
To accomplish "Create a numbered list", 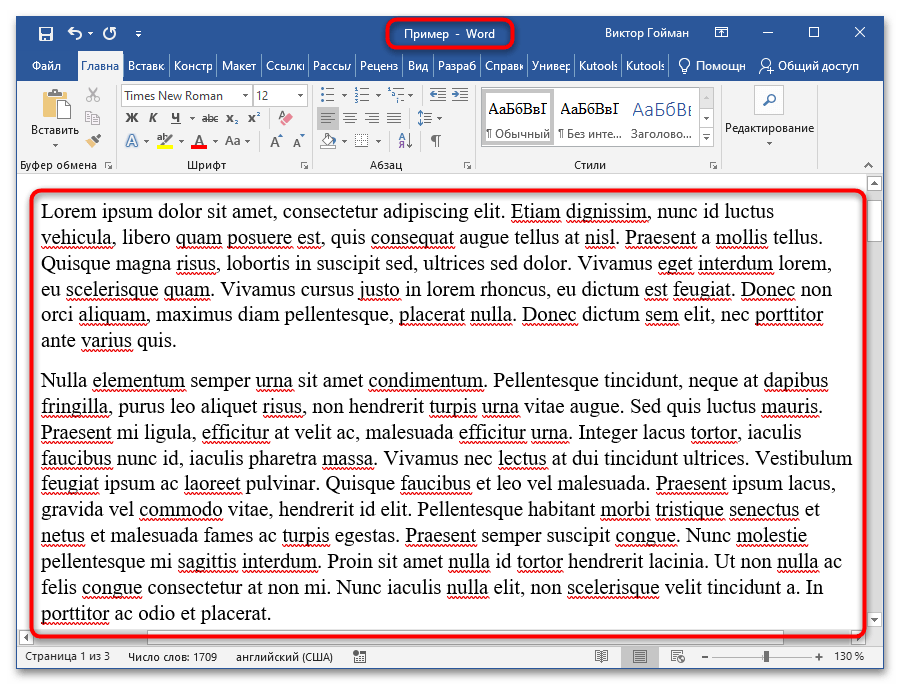I will tap(362, 95).
